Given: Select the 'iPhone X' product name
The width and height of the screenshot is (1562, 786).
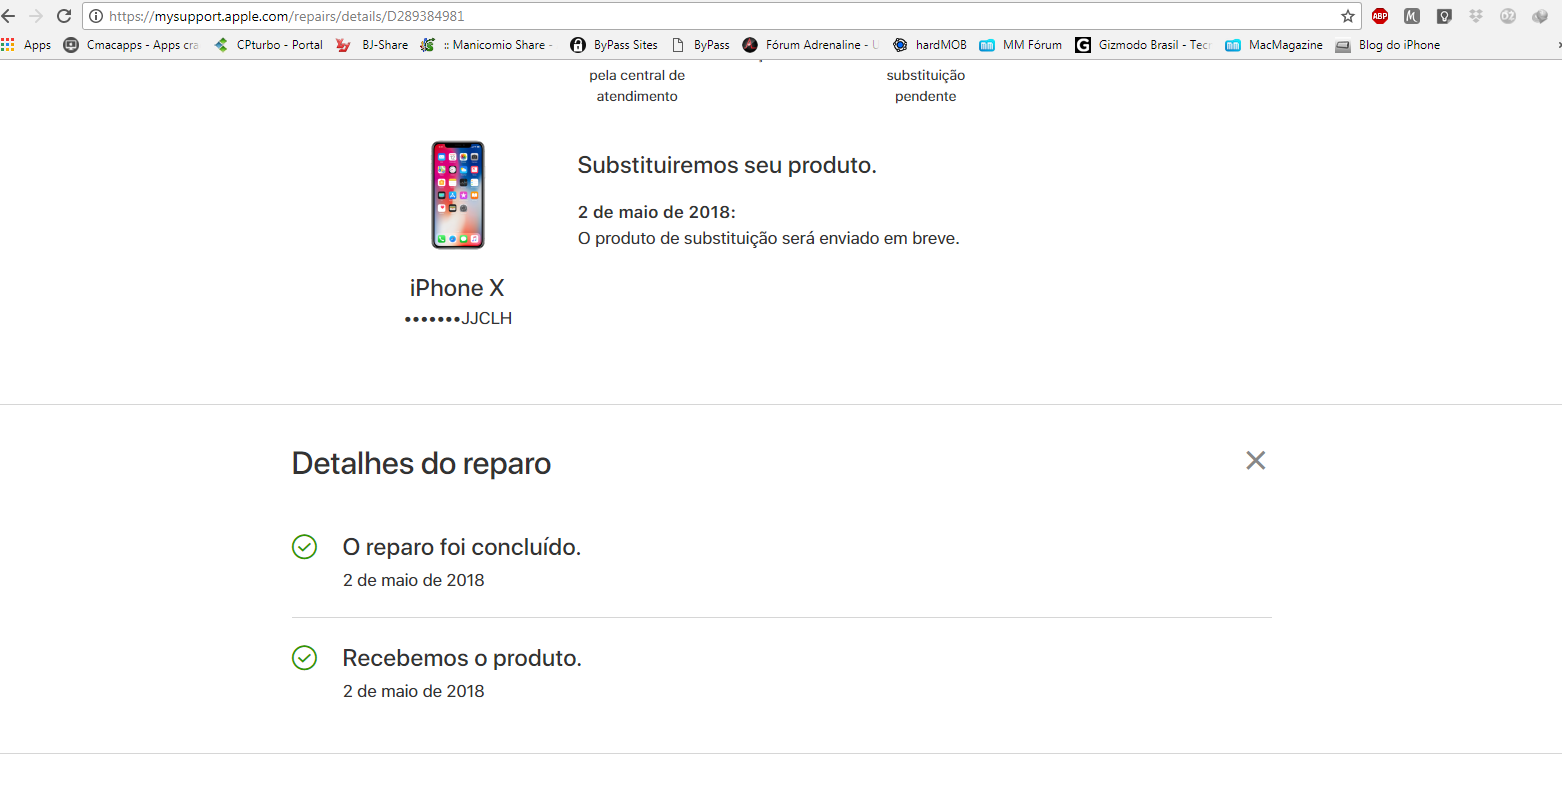Looking at the screenshot, I should pyautogui.click(x=457, y=288).
